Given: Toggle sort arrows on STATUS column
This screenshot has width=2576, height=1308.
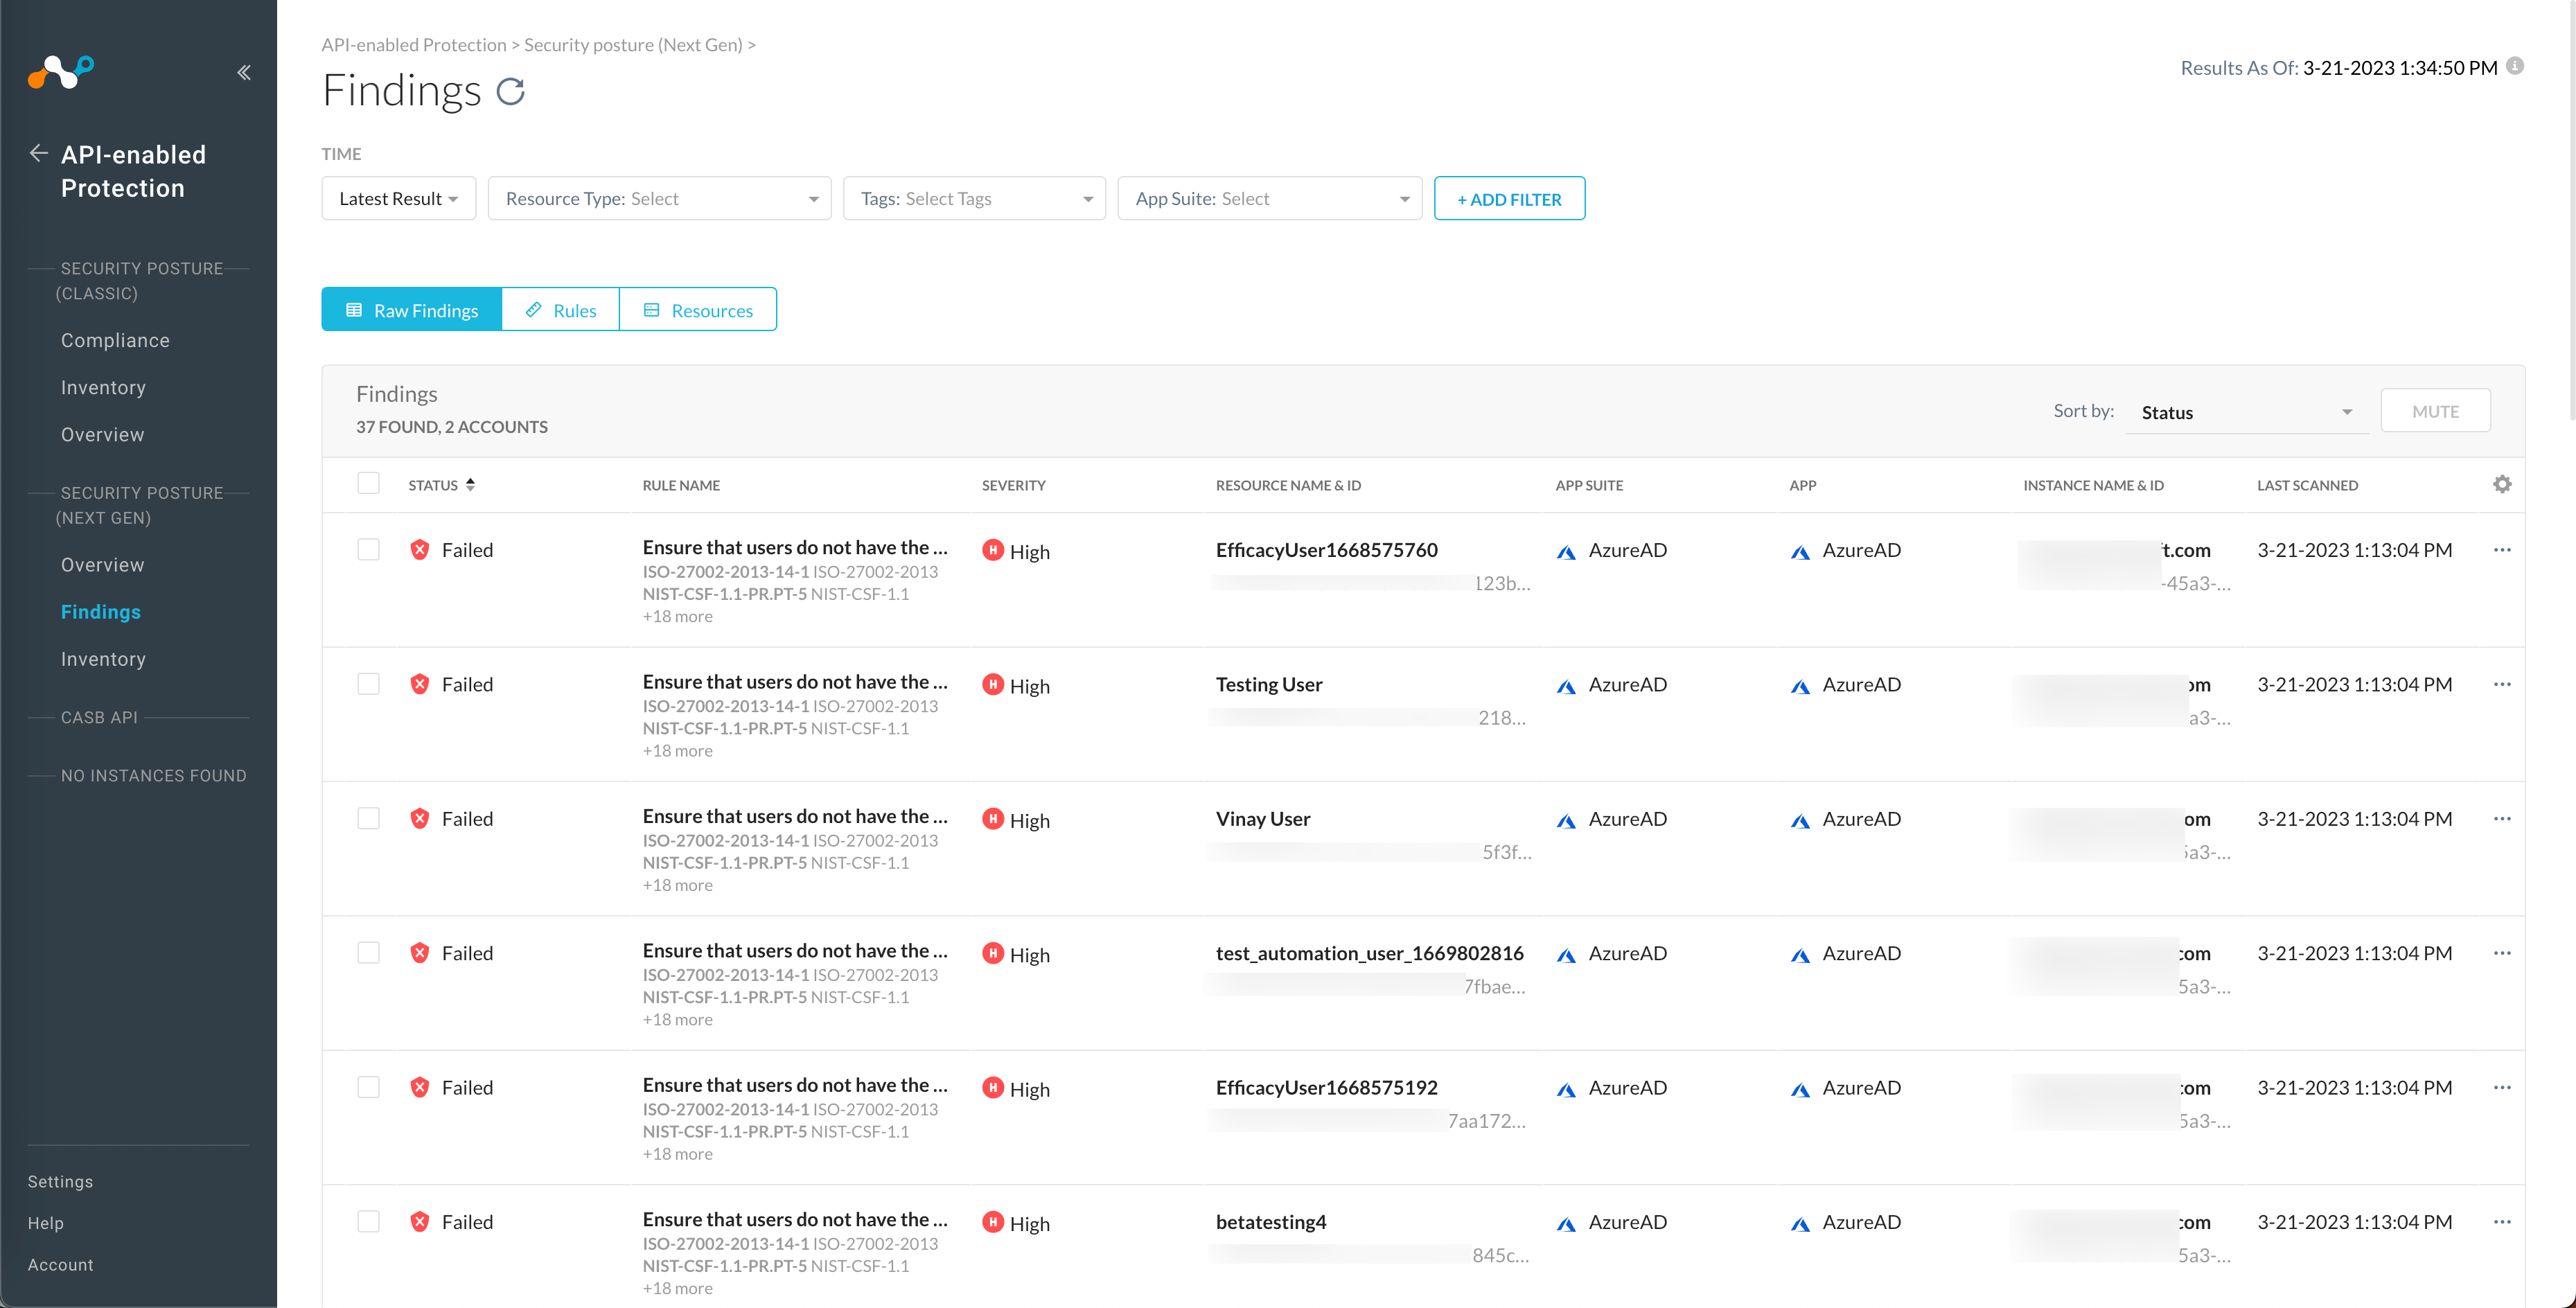Looking at the screenshot, I should pyautogui.click(x=470, y=484).
